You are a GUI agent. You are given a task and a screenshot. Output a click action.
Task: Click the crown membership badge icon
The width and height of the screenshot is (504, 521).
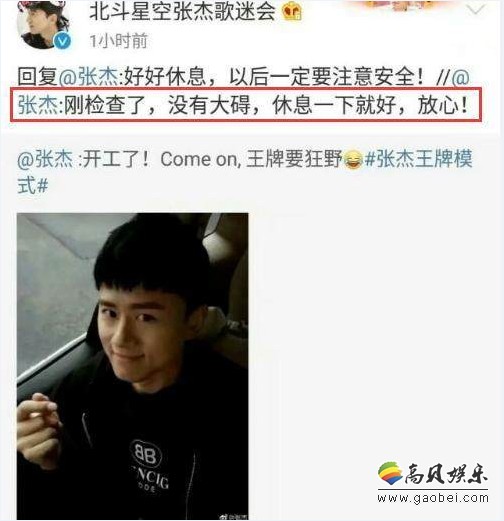(x=292, y=12)
